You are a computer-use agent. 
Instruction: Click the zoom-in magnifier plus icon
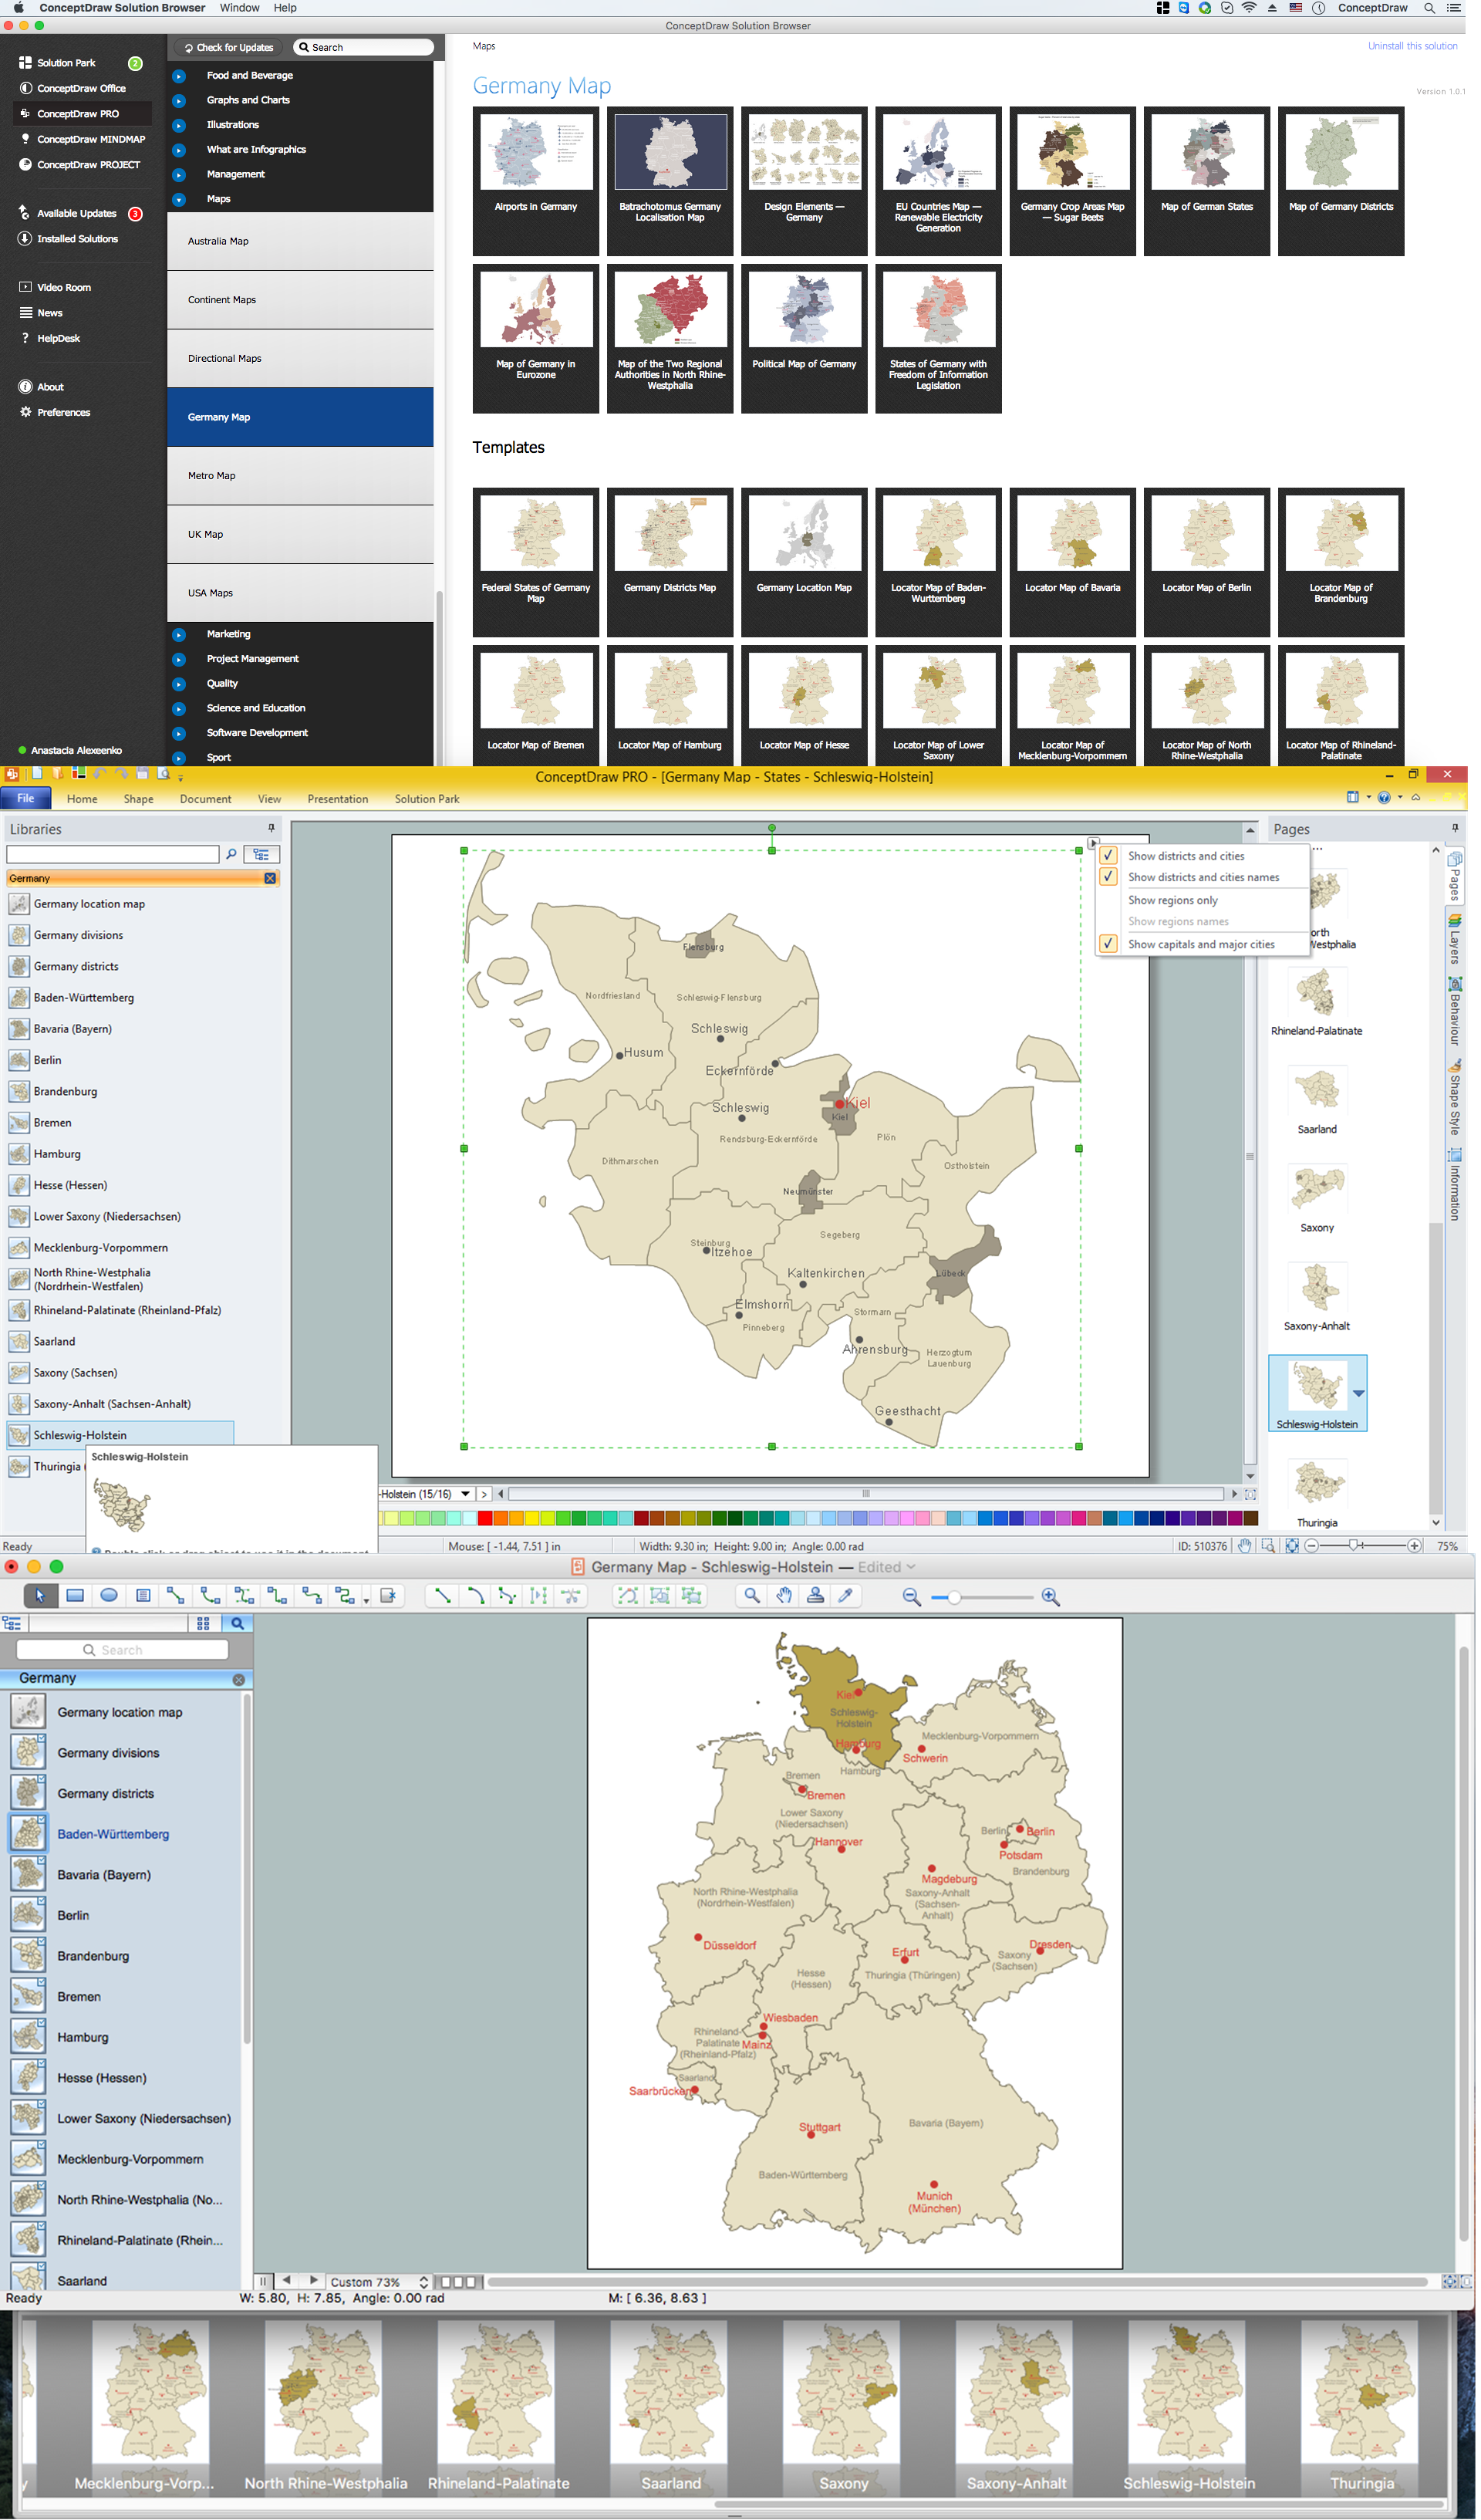click(x=1051, y=1597)
